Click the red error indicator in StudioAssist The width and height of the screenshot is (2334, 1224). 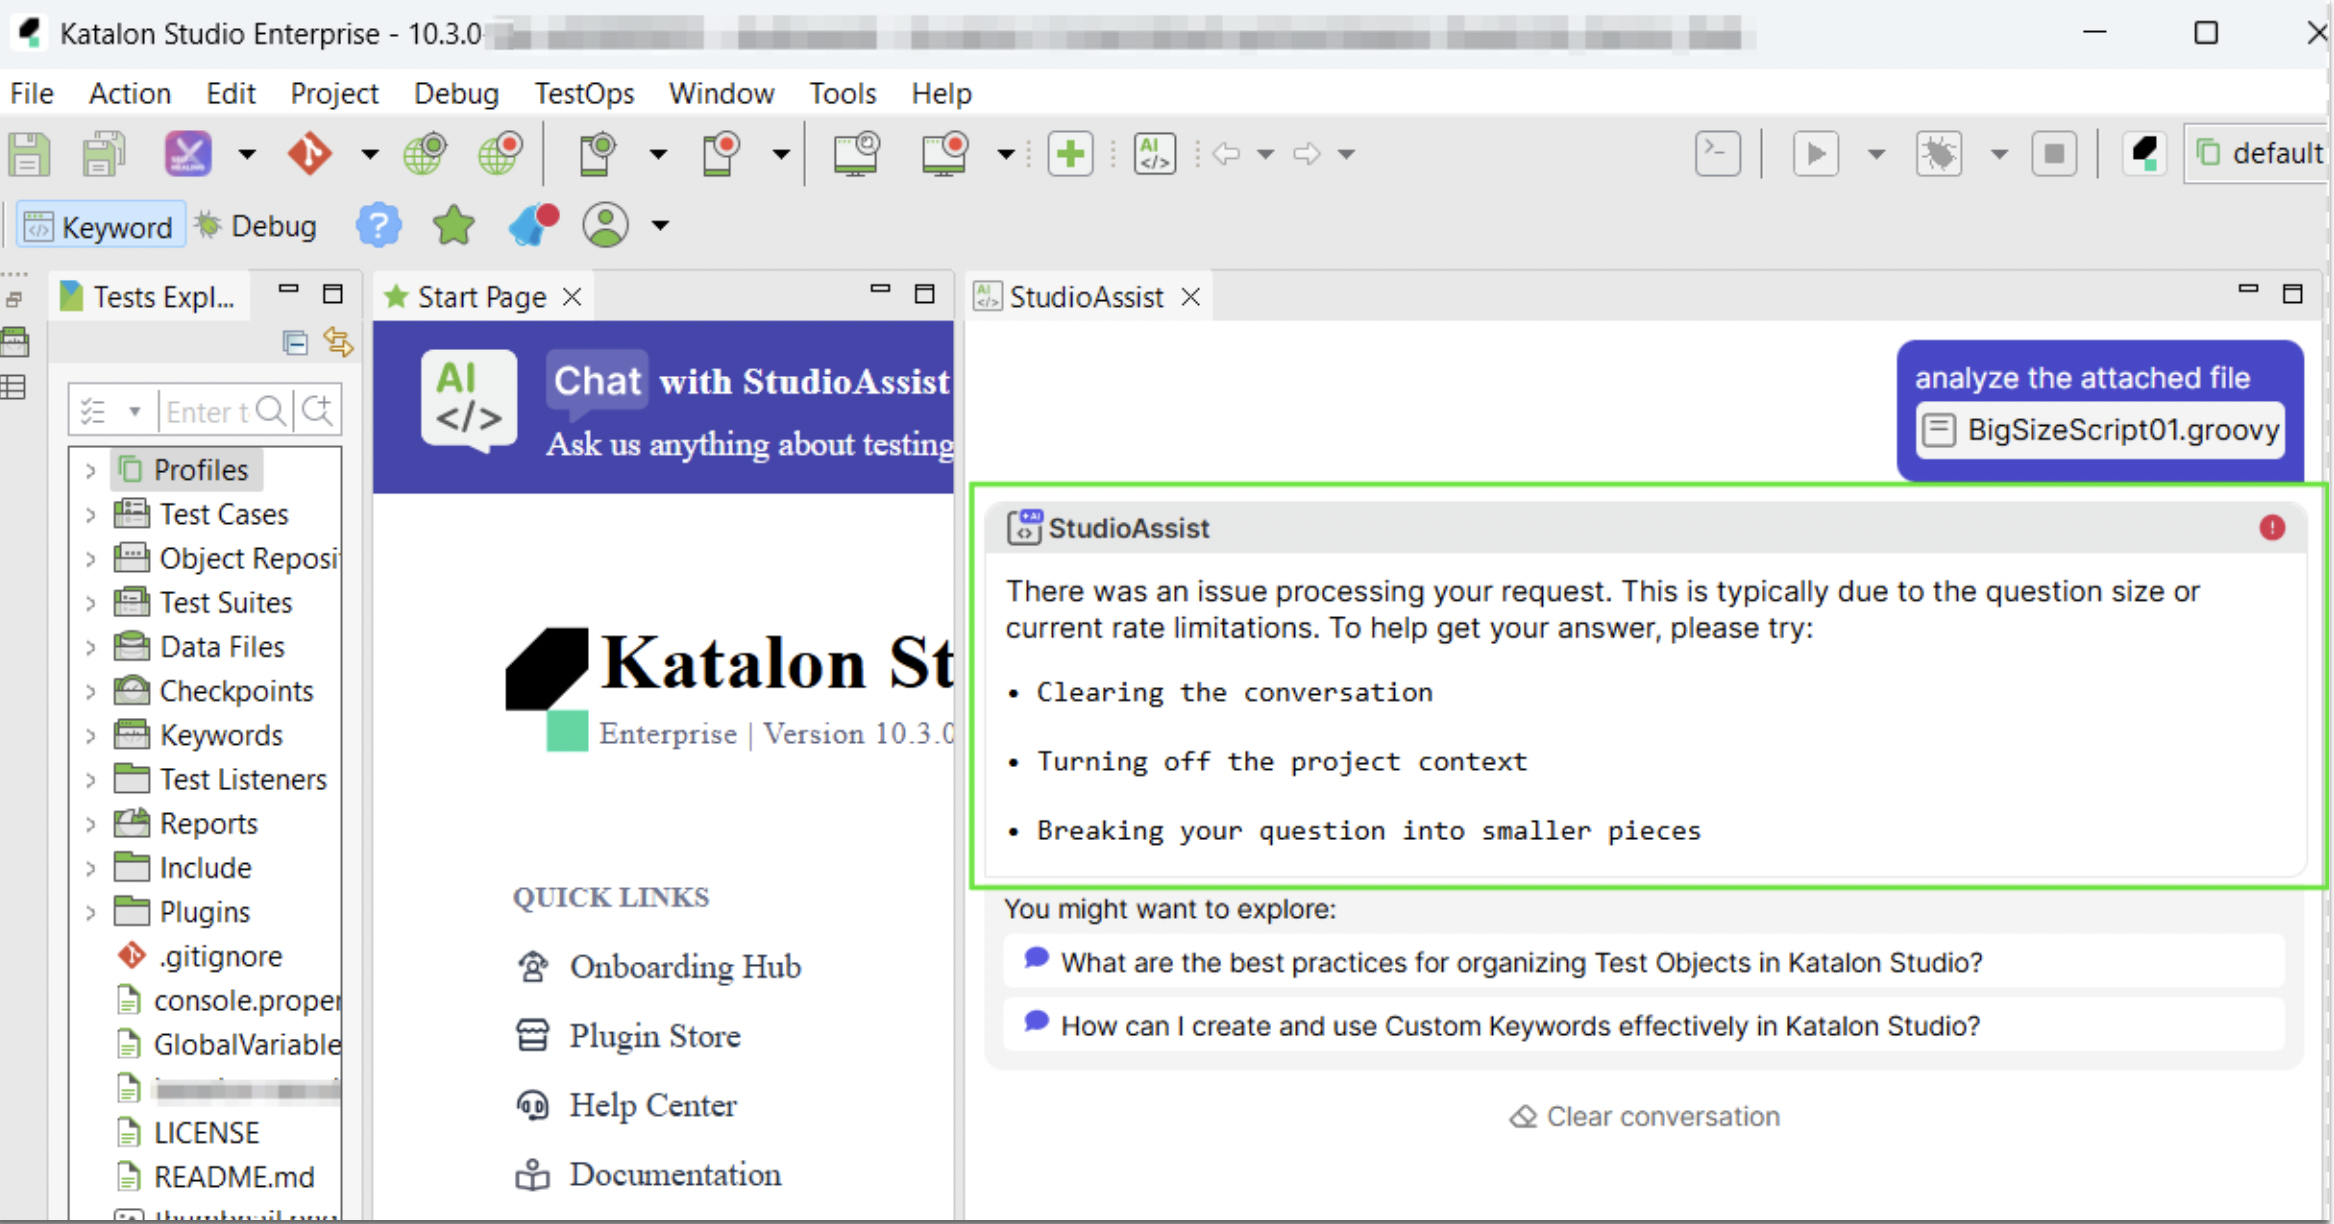pos(2272,527)
